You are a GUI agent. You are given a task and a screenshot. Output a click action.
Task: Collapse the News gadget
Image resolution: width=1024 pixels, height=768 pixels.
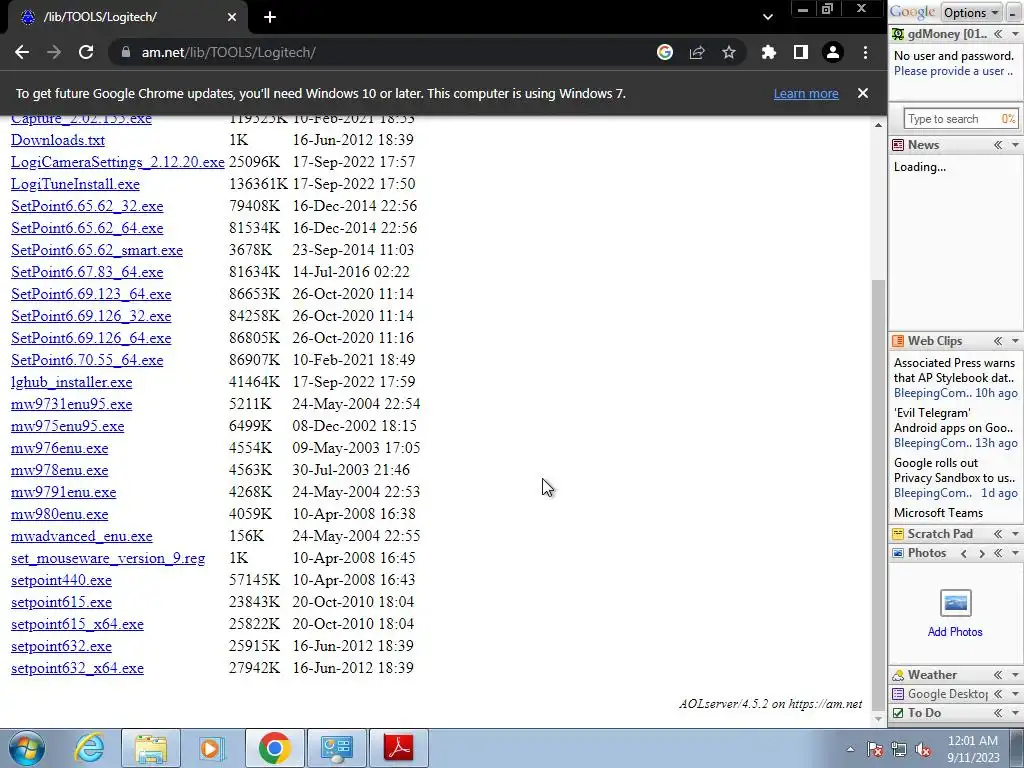pos(998,145)
